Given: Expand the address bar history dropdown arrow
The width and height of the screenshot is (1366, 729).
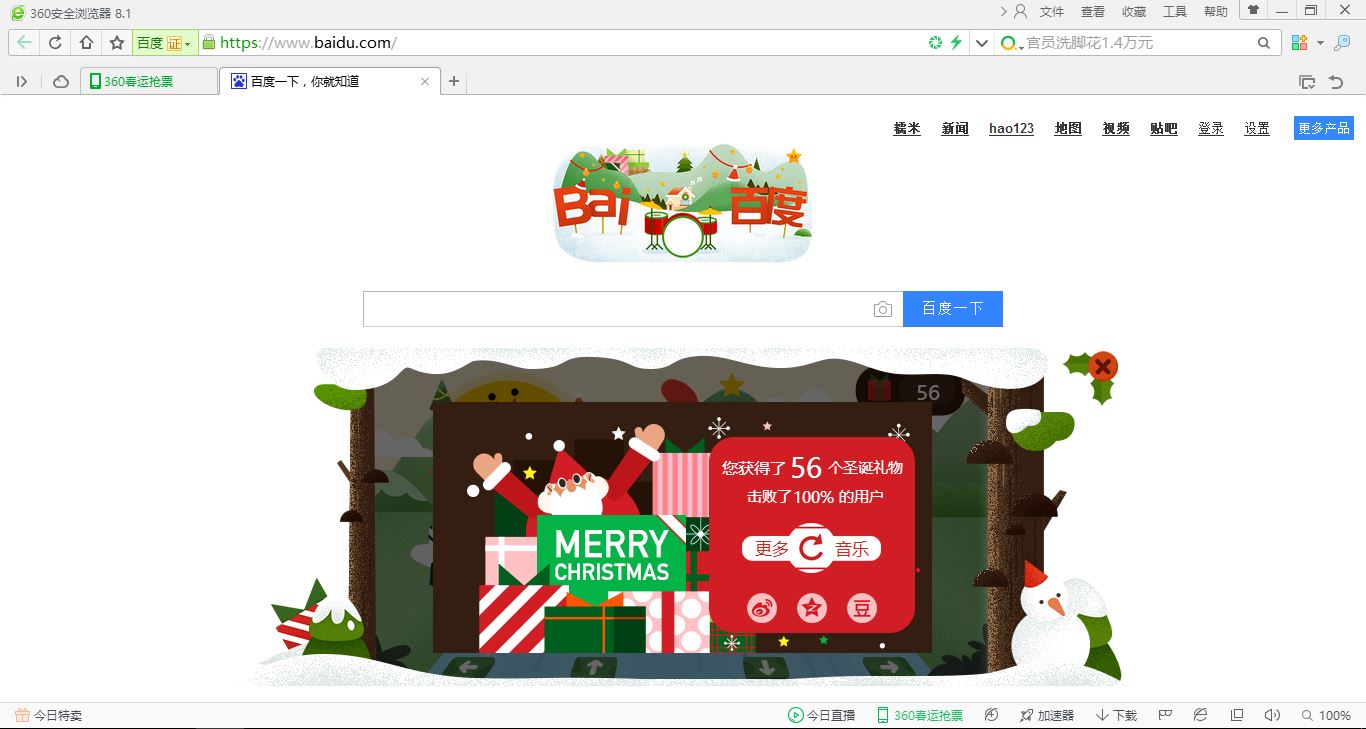Looking at the screenshot, I should pos(981,43).
